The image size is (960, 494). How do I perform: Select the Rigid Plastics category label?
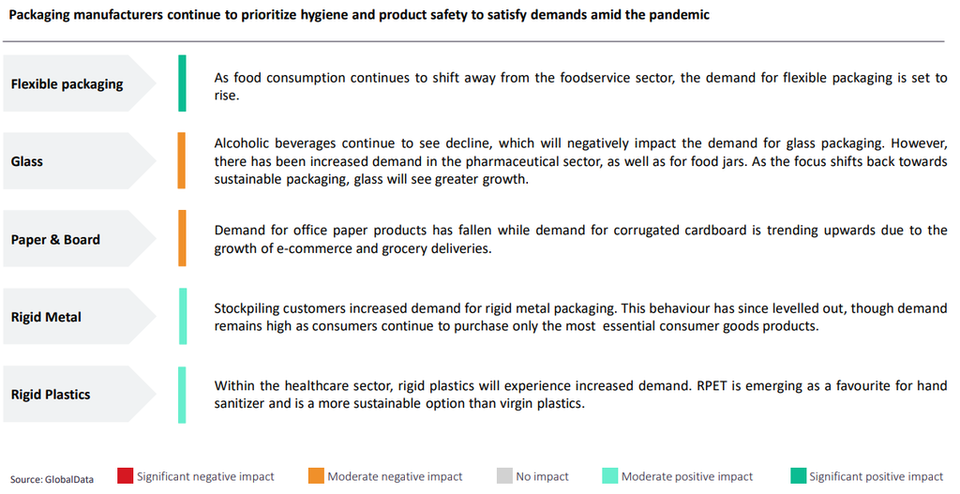tap(50, 394)
